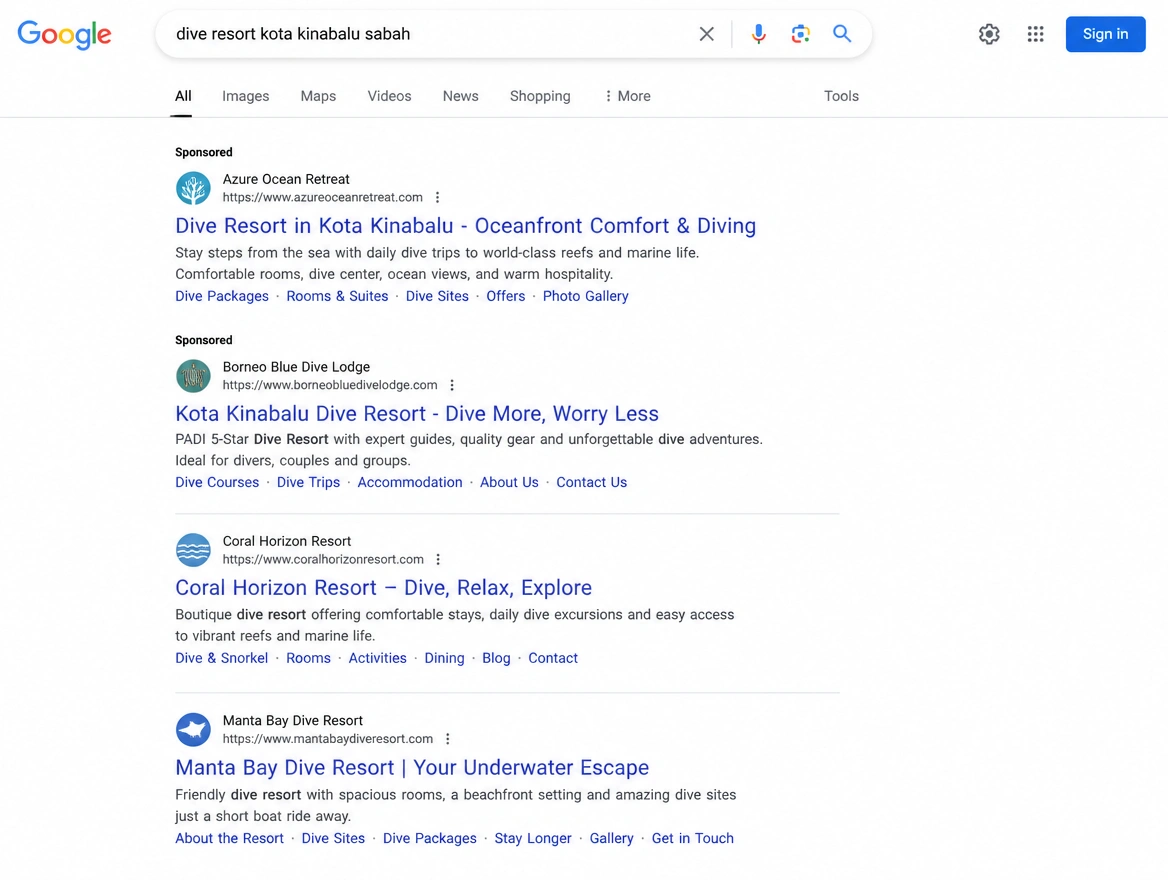This screenshot has width=1168, height=880.
Task: Click the Manta Bay Dive Resort site name
Action: [293, 721]
